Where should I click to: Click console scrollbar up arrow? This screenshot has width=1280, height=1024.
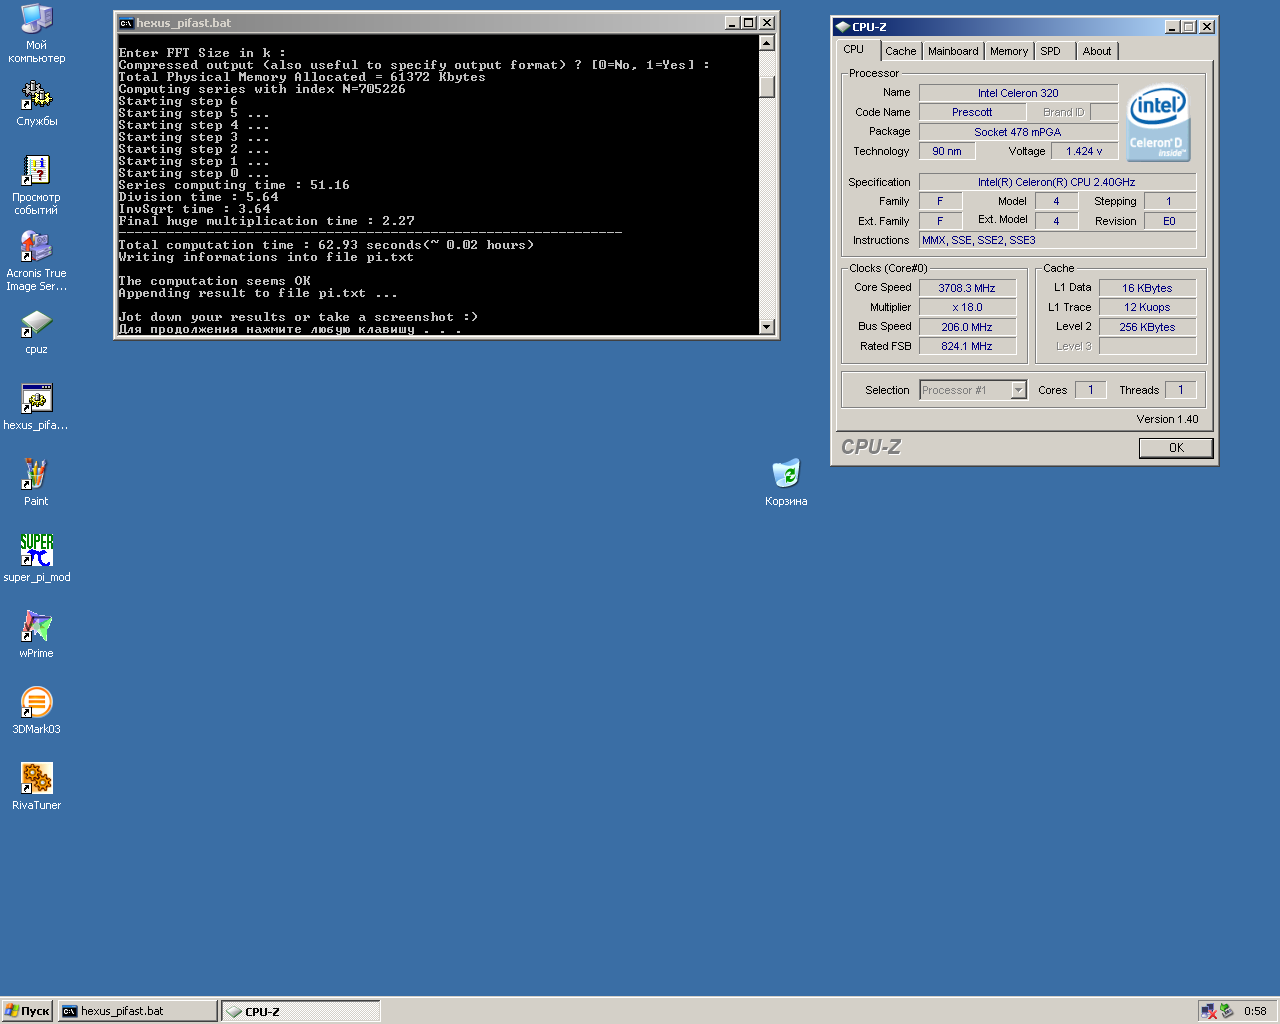(767, 43)
